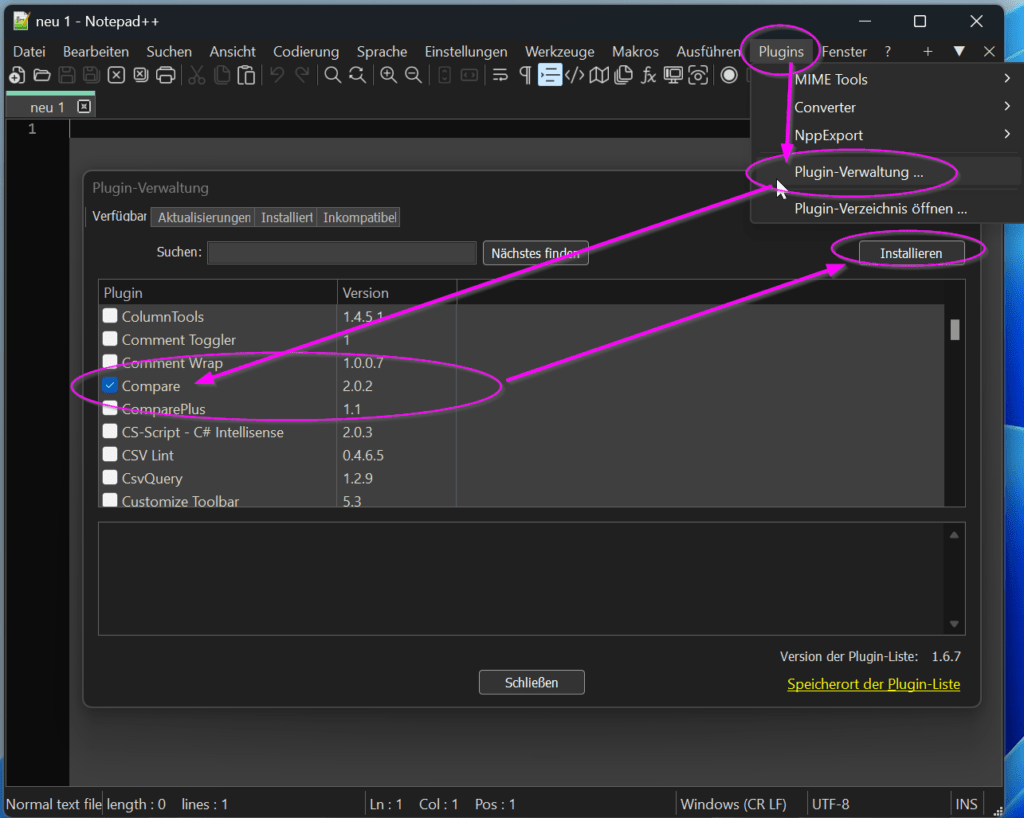
Task: Open the Sprache menu
Action: click(x=382, y=52)
